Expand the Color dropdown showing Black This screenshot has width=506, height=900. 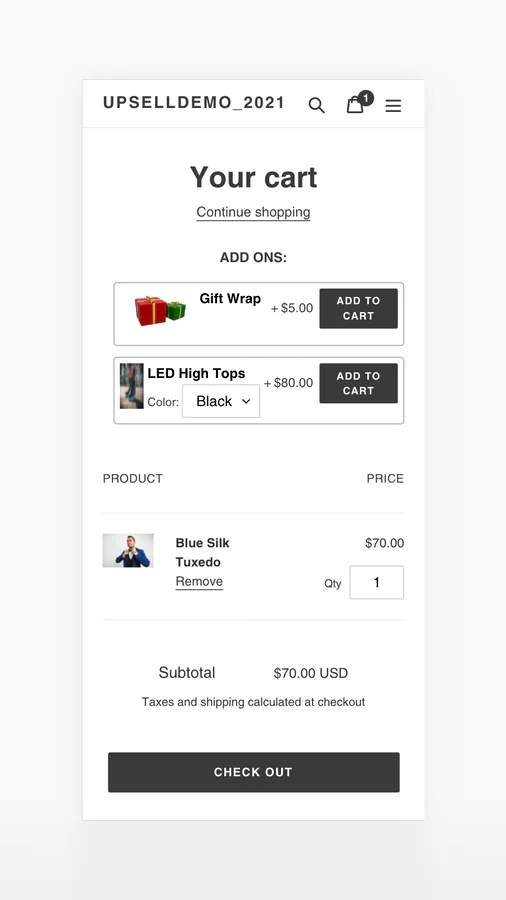point(221,401)
